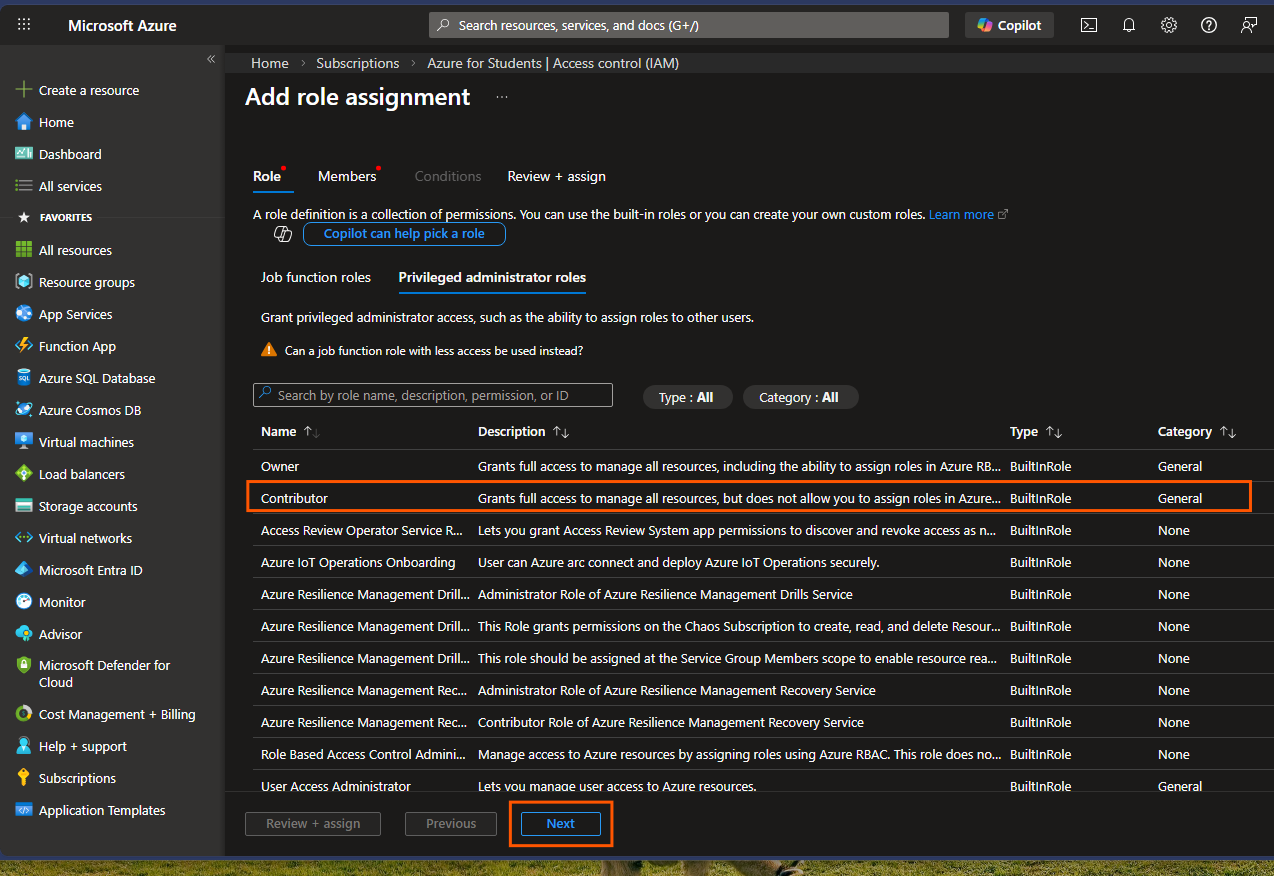This screenshot has height=876, width=1274.
Task: Open the feedback icon in top bar
Action: [x=1249, y=25]
